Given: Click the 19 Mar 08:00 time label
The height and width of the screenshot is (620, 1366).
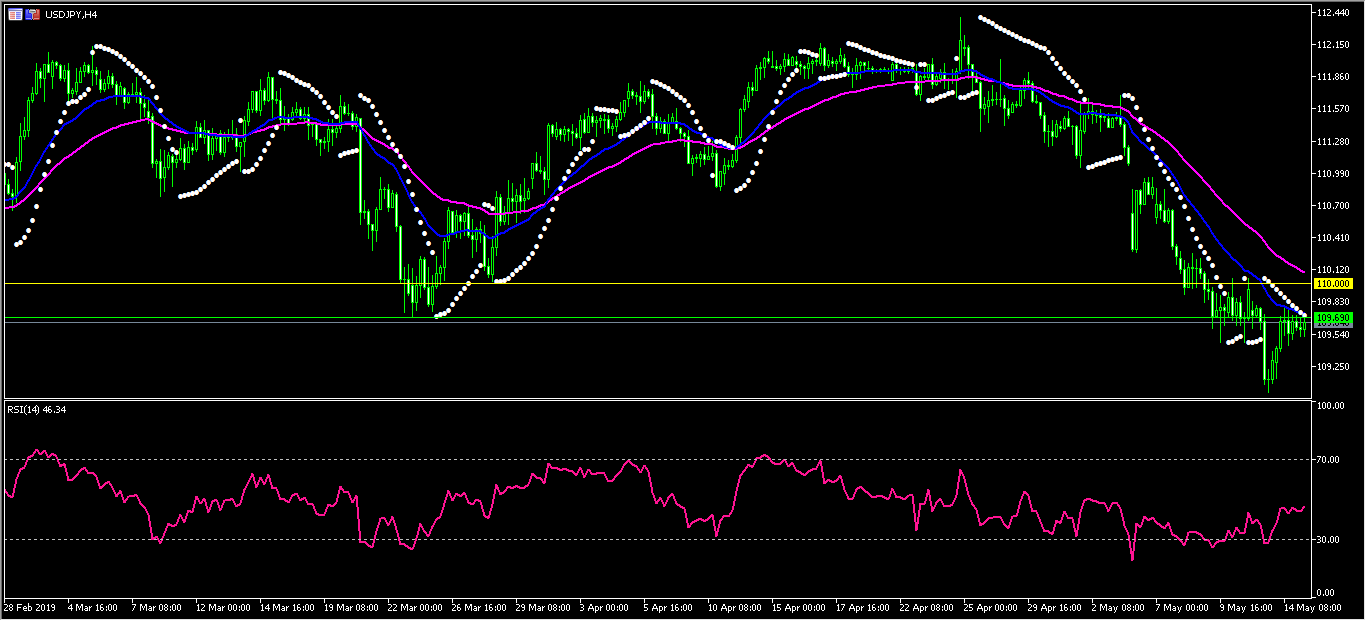Looking at the screenshot, I should 349,608.
